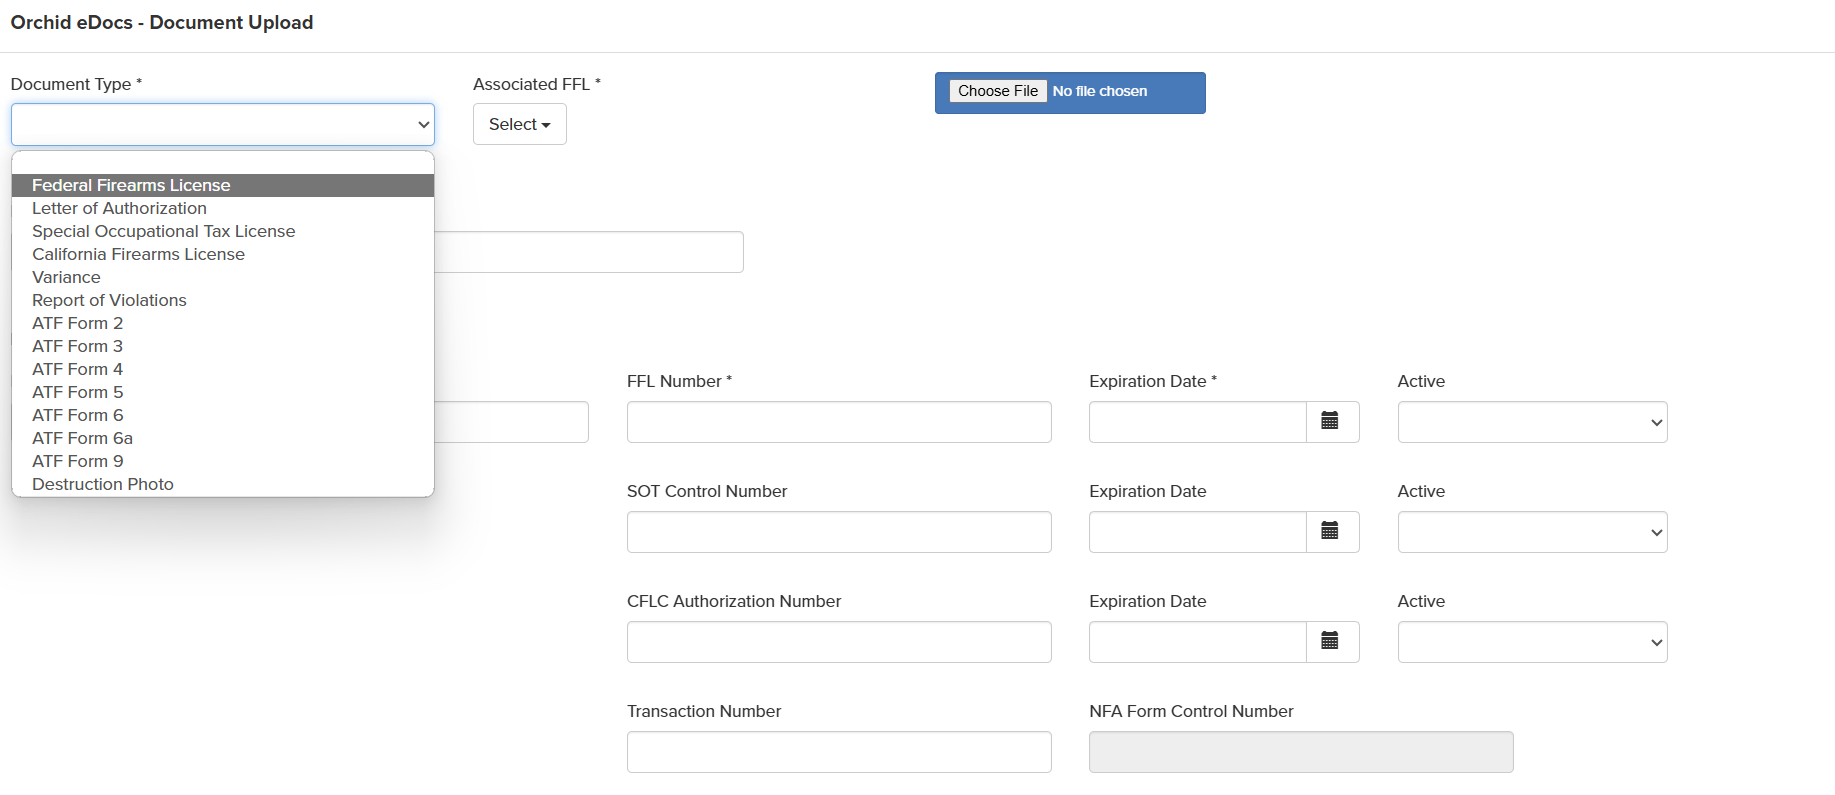This screenshot has height=795, width=1835.
Task: Expand the Associated FFL Select dropdown
Action: tap(519, 124)
